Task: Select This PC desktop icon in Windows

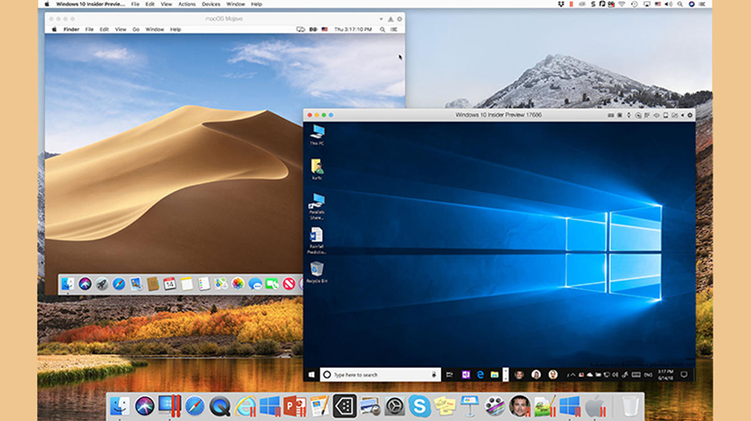Action: coord(317,135)
